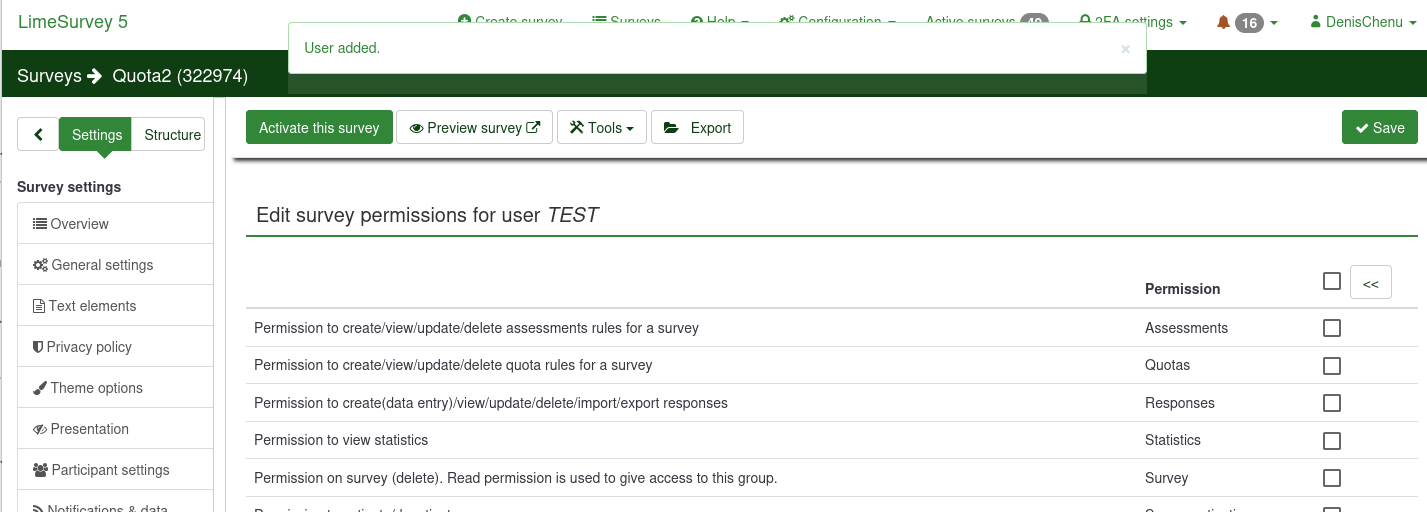This screenshot has width=1427, height=512.
Task: Click the Text elements document icon
Action: click(x=39, y=306)
